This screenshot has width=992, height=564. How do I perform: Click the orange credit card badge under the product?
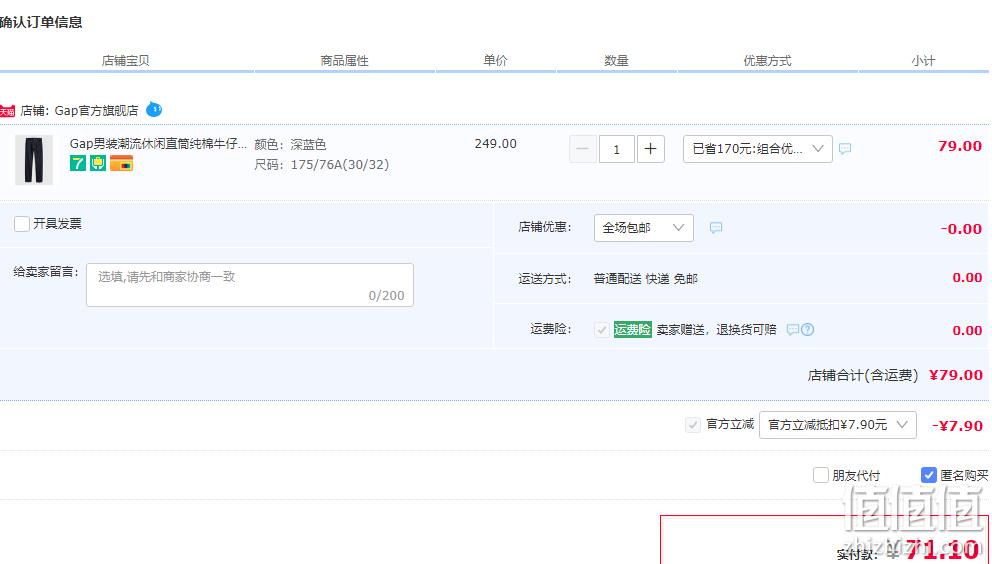121,163
